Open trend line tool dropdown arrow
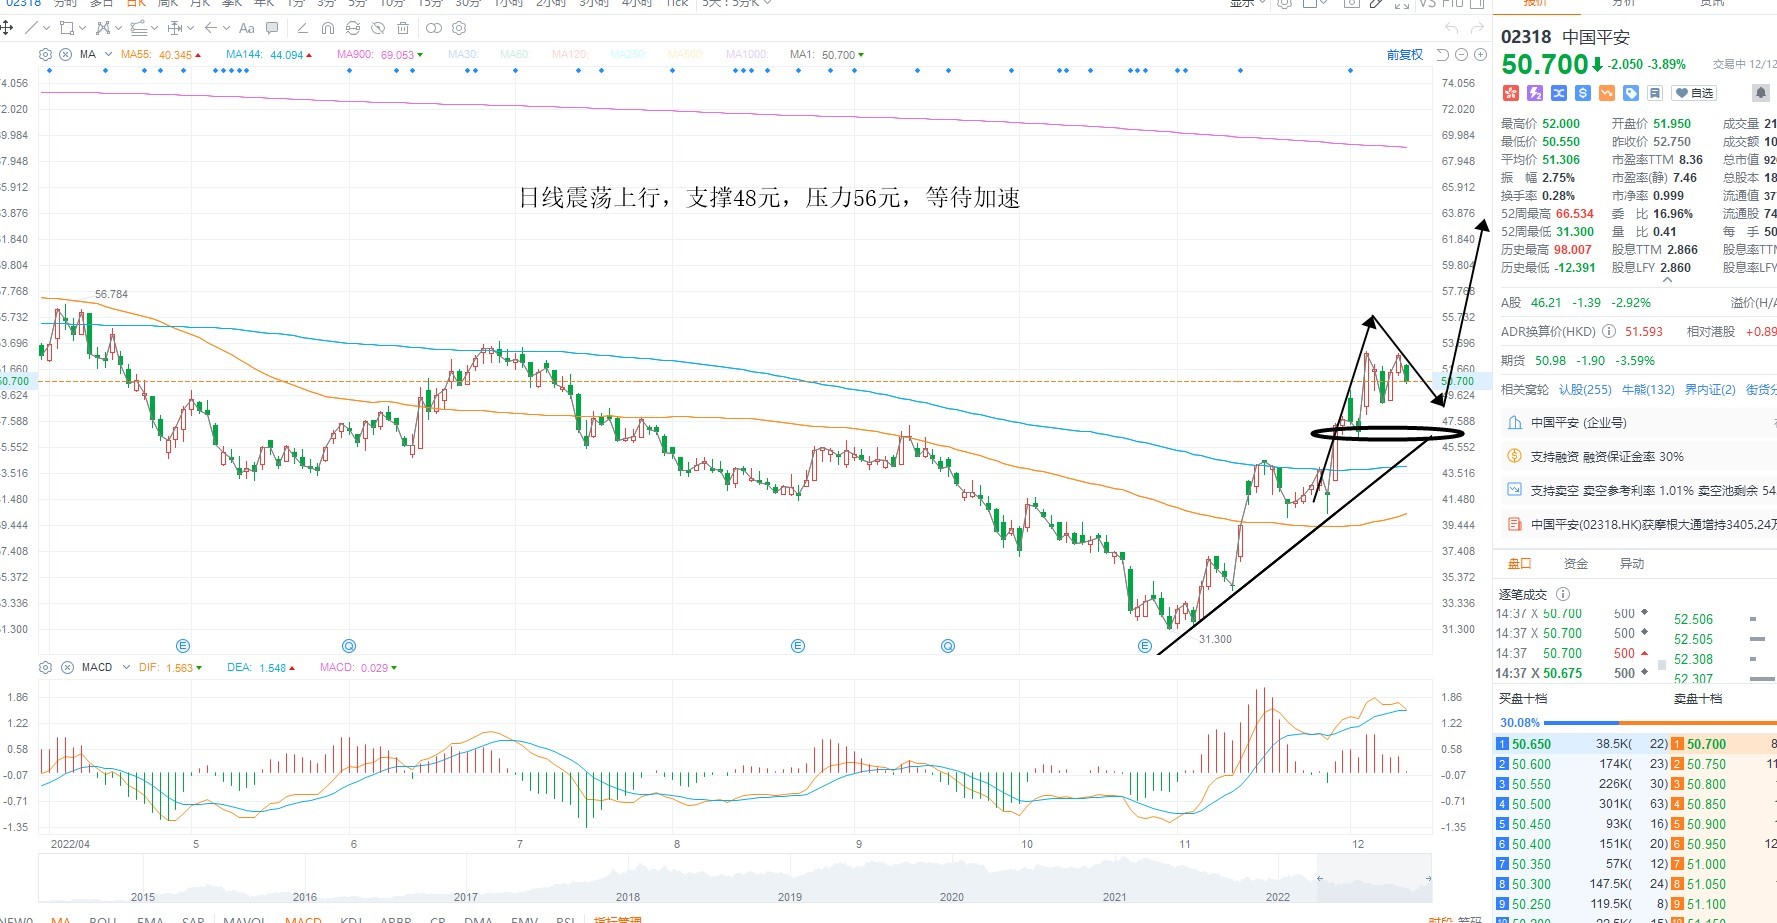Viewport: 1777px width, 923px height. pos(46,28)
